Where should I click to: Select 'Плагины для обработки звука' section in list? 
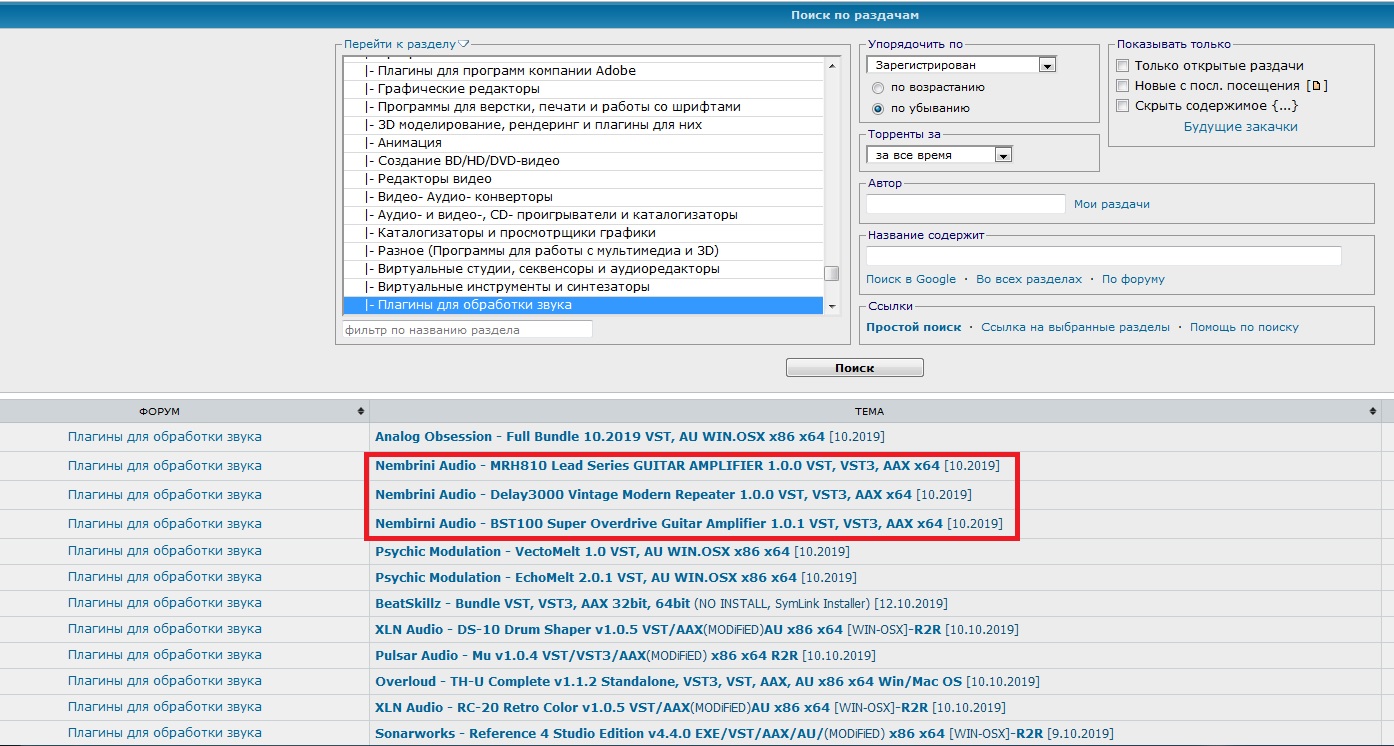pos(583,305)
